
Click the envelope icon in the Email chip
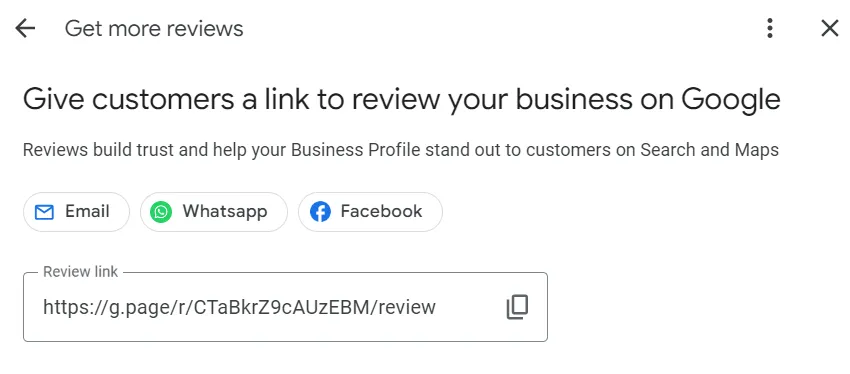(44, 212)
